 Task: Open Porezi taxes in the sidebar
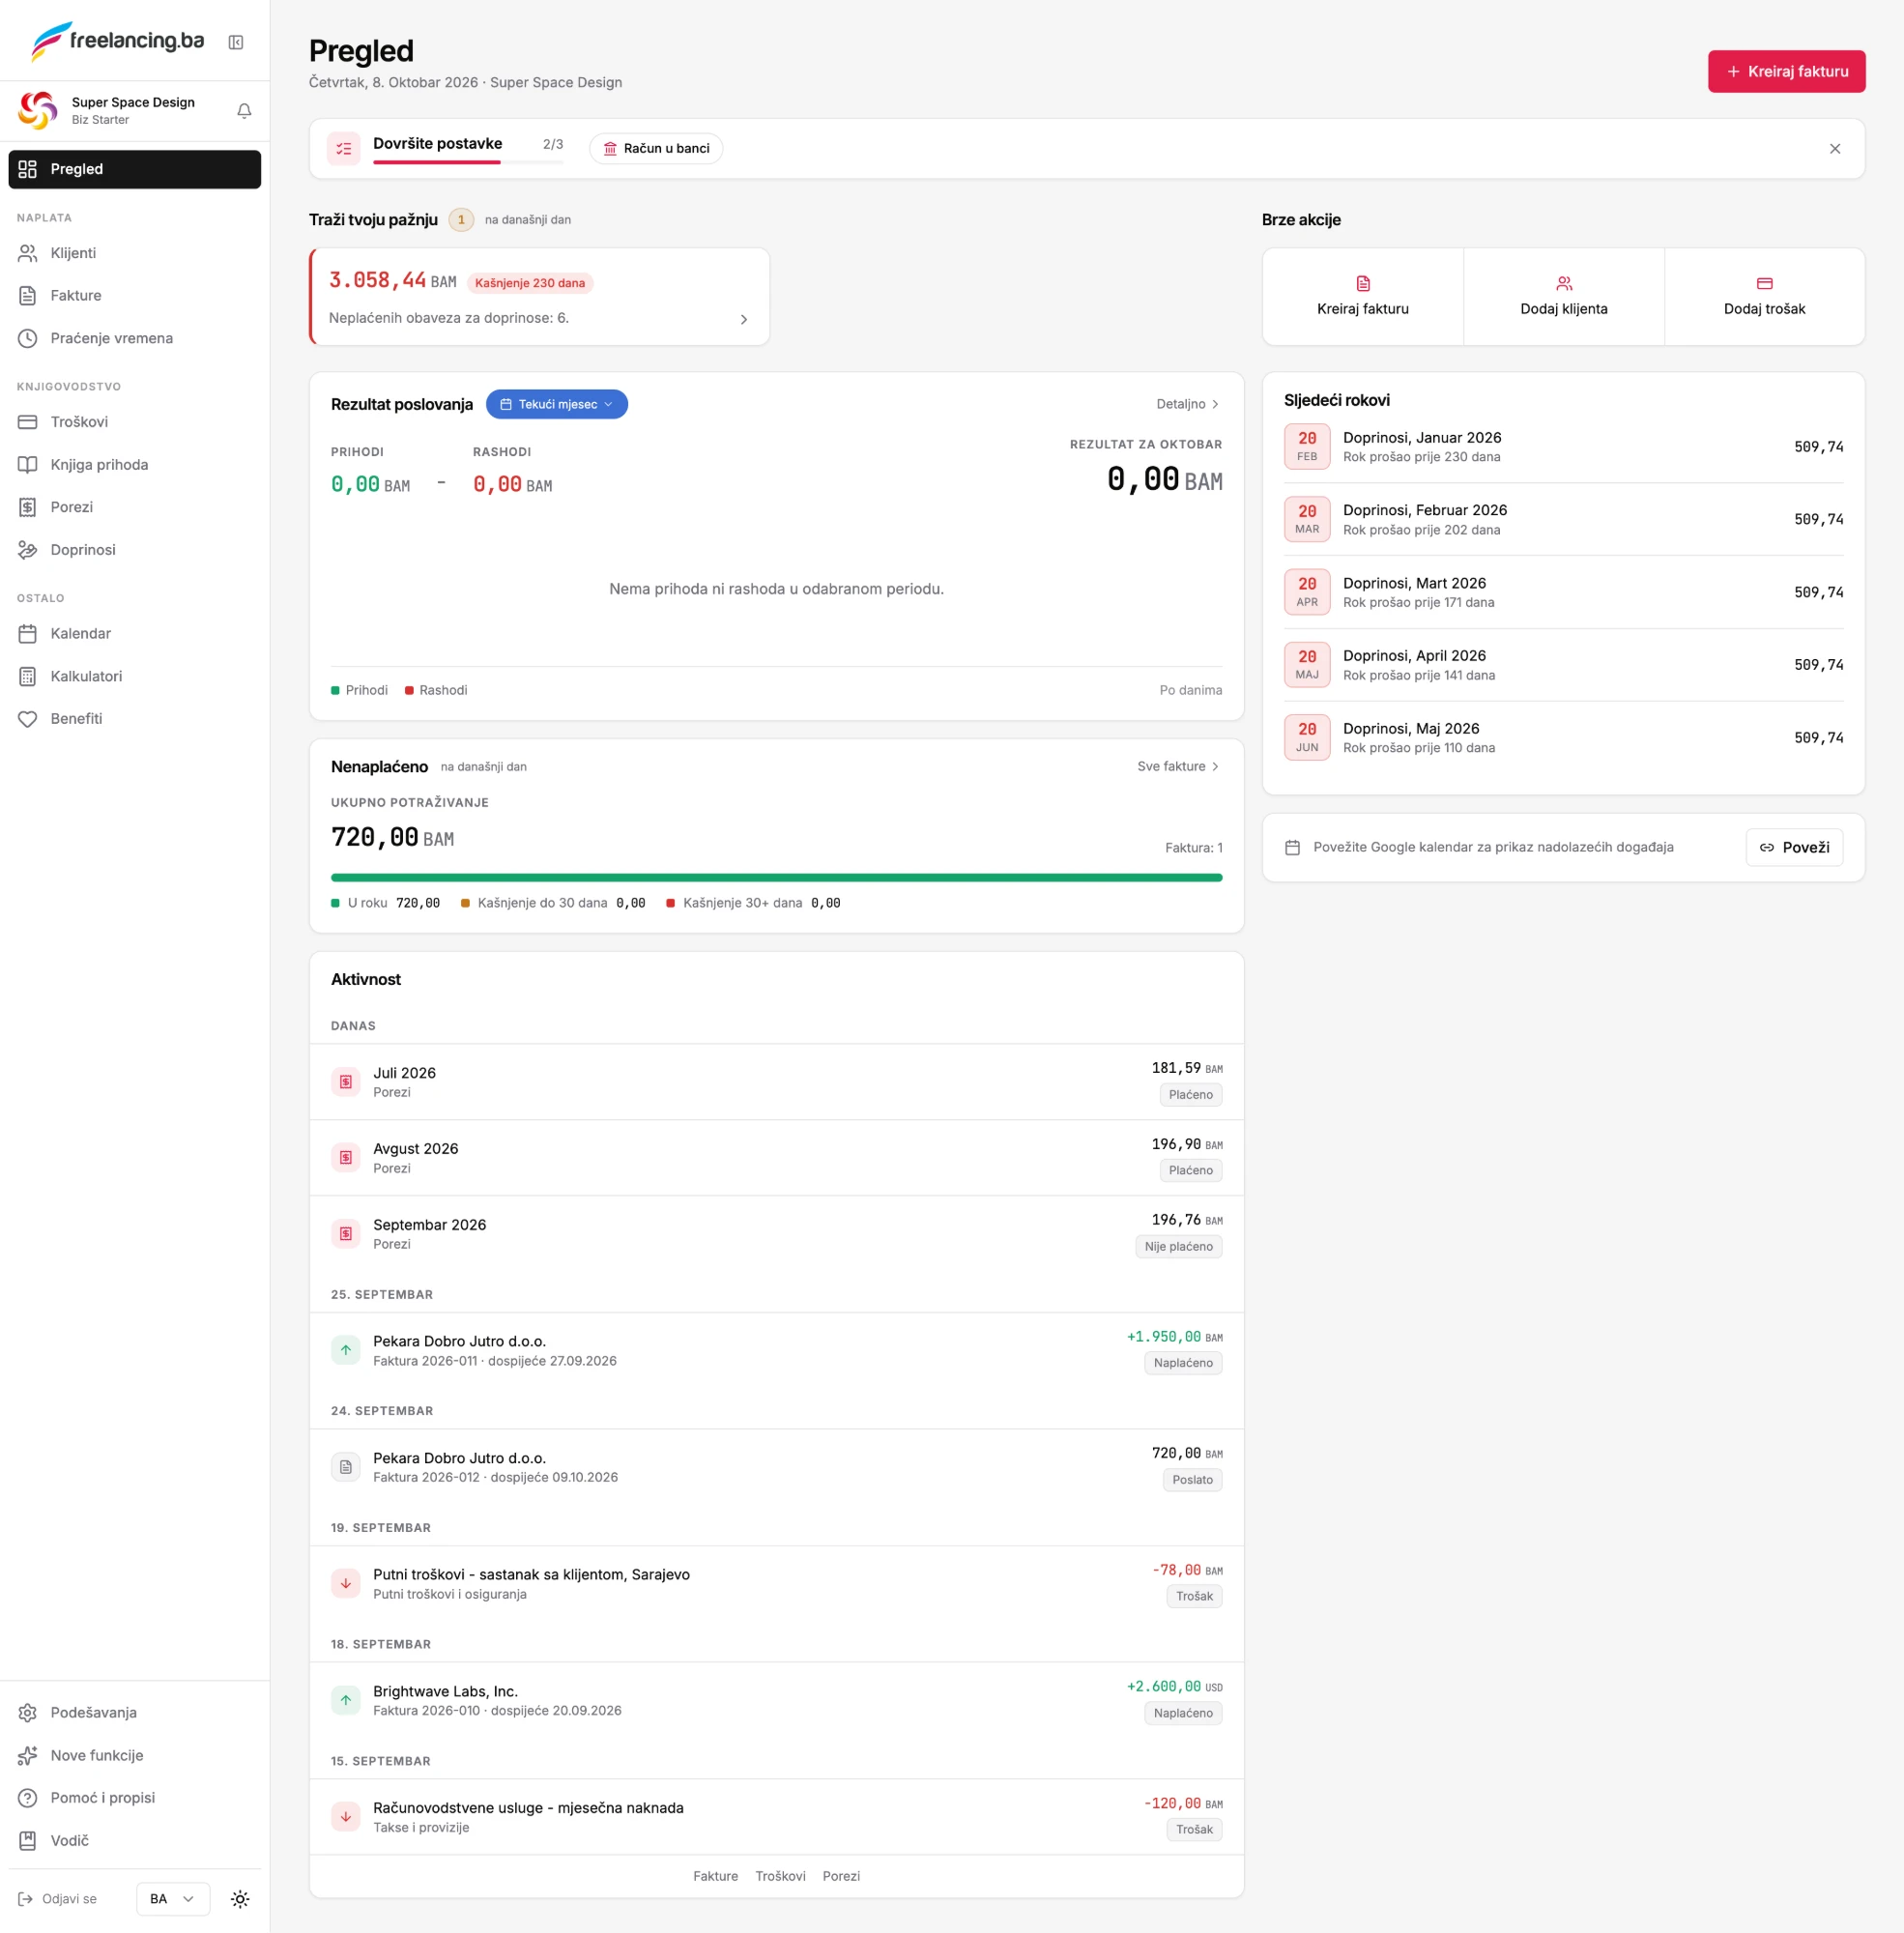point(135,507)
